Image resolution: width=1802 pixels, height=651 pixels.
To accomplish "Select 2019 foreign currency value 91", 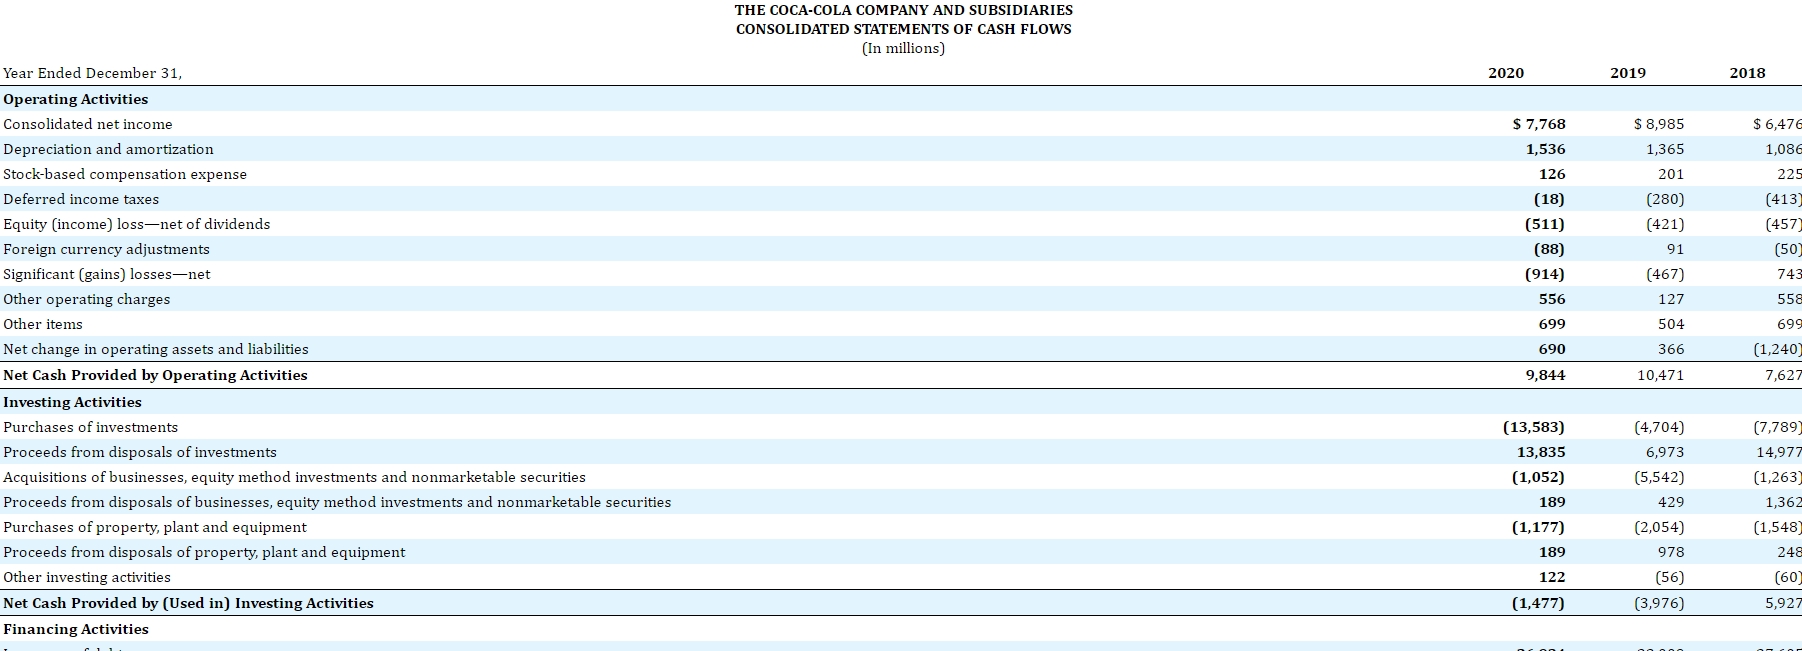I will (1675, 249).
